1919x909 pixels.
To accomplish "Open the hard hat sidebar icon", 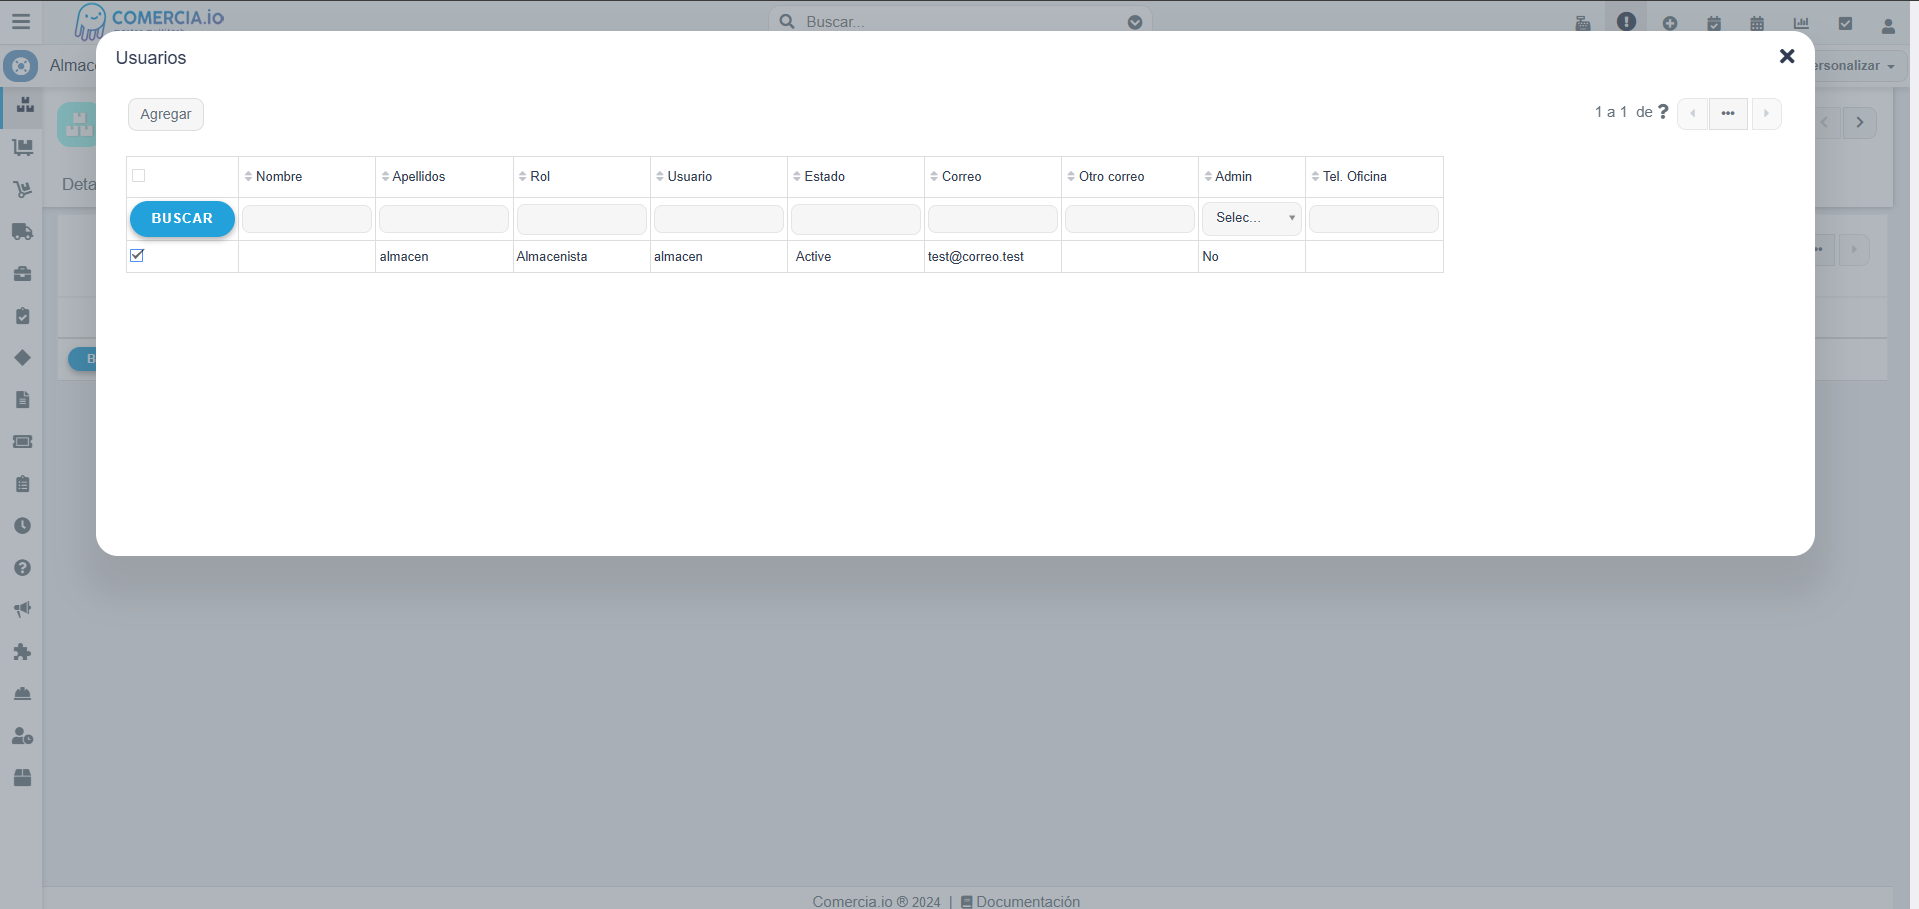I will point(23,693).
